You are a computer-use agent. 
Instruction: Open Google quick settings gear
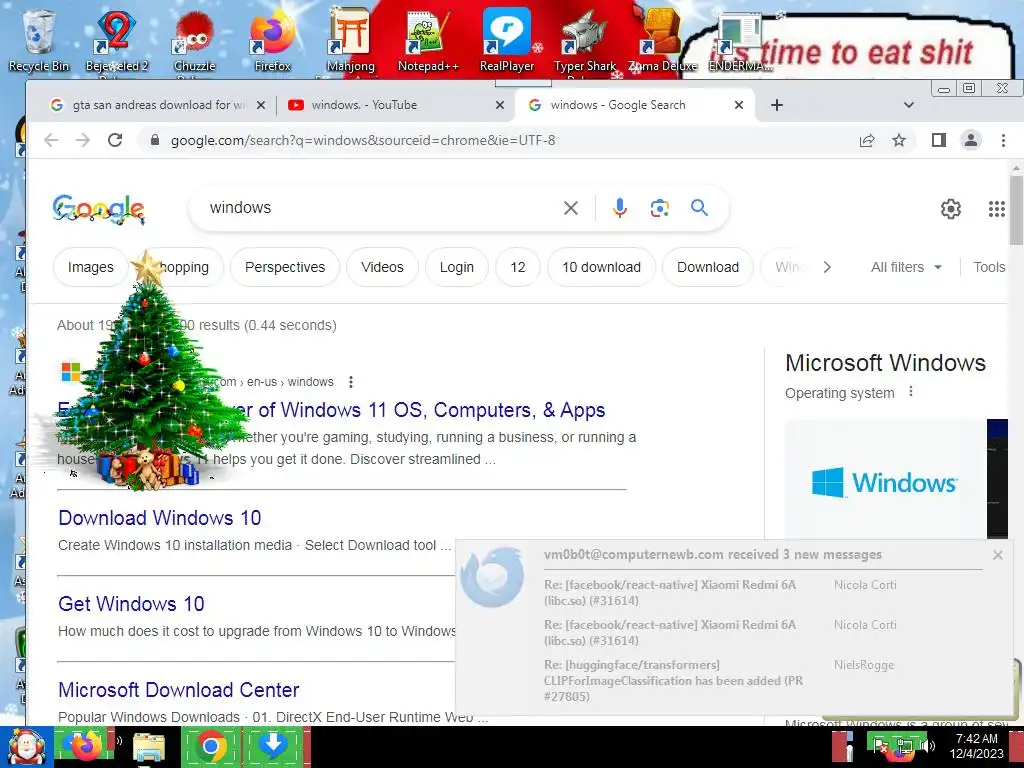(x=951, y=209)
